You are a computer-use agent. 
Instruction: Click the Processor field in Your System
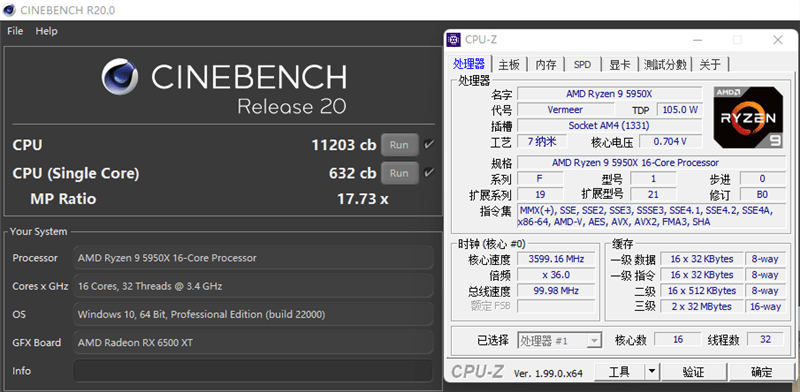tap(253, 258)
